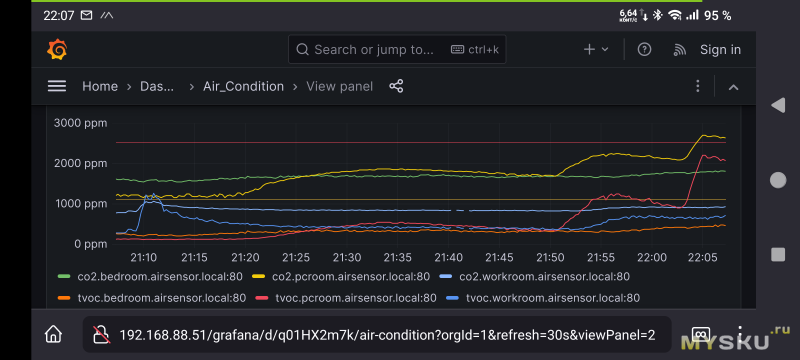Tap the Wi-Fi status icon

pos(675,16)
